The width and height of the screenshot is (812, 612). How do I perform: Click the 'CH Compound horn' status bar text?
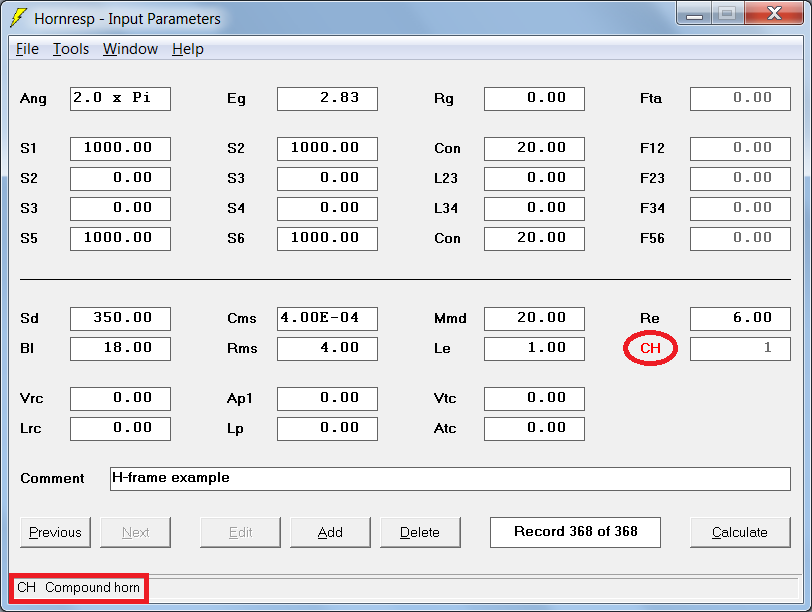click(x=79, y=588)
